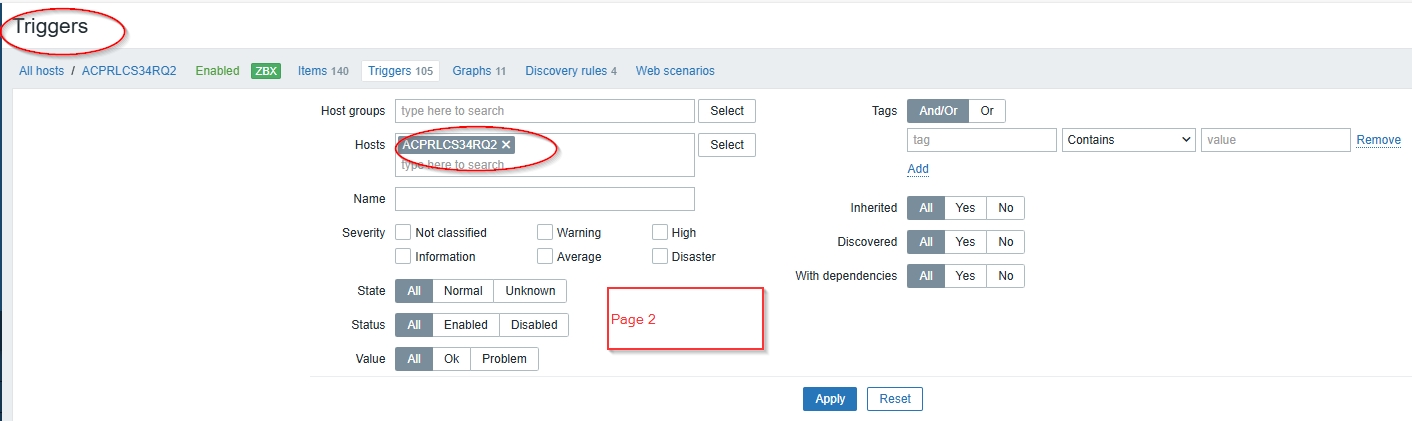Image resolution: width=1412 pixels, height=421 pixels.
Task: Open the Items 140 tab
Action: pos(323,71)
